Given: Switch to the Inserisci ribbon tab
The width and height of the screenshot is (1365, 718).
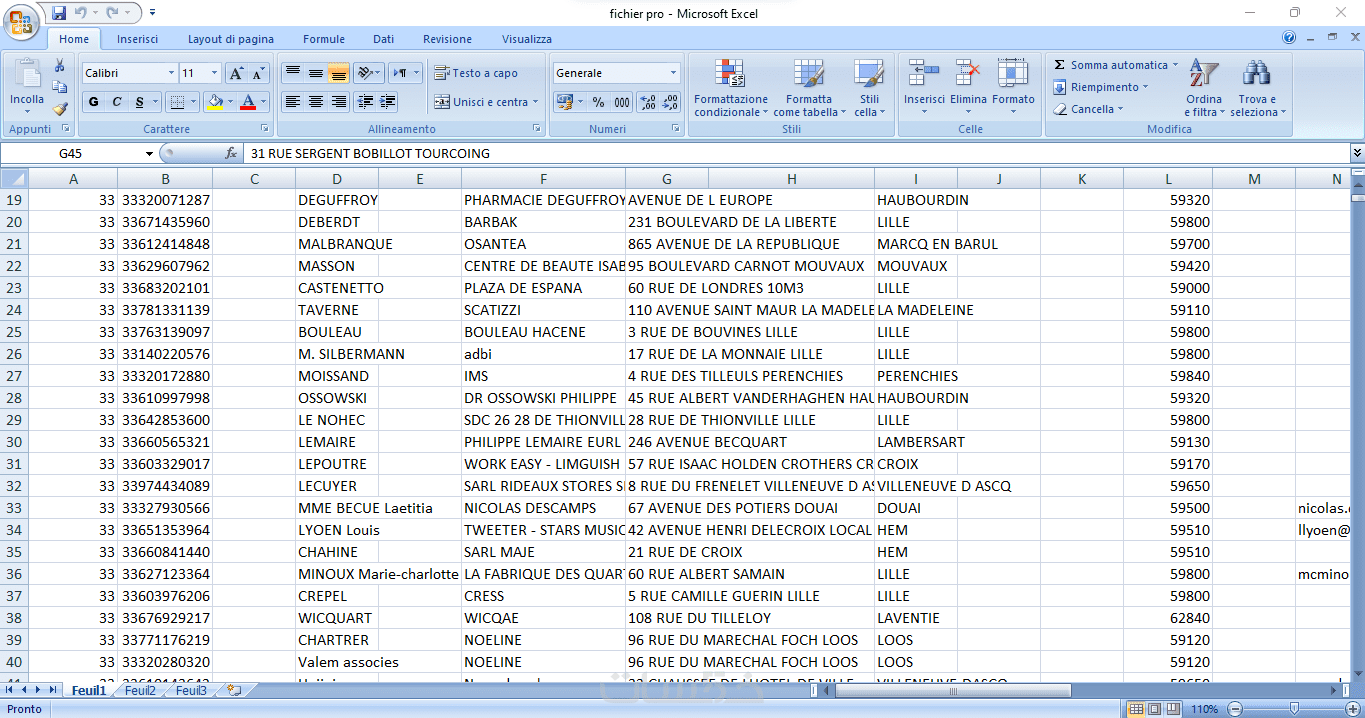Looking at the screenshot, I should tap(137, 39).
